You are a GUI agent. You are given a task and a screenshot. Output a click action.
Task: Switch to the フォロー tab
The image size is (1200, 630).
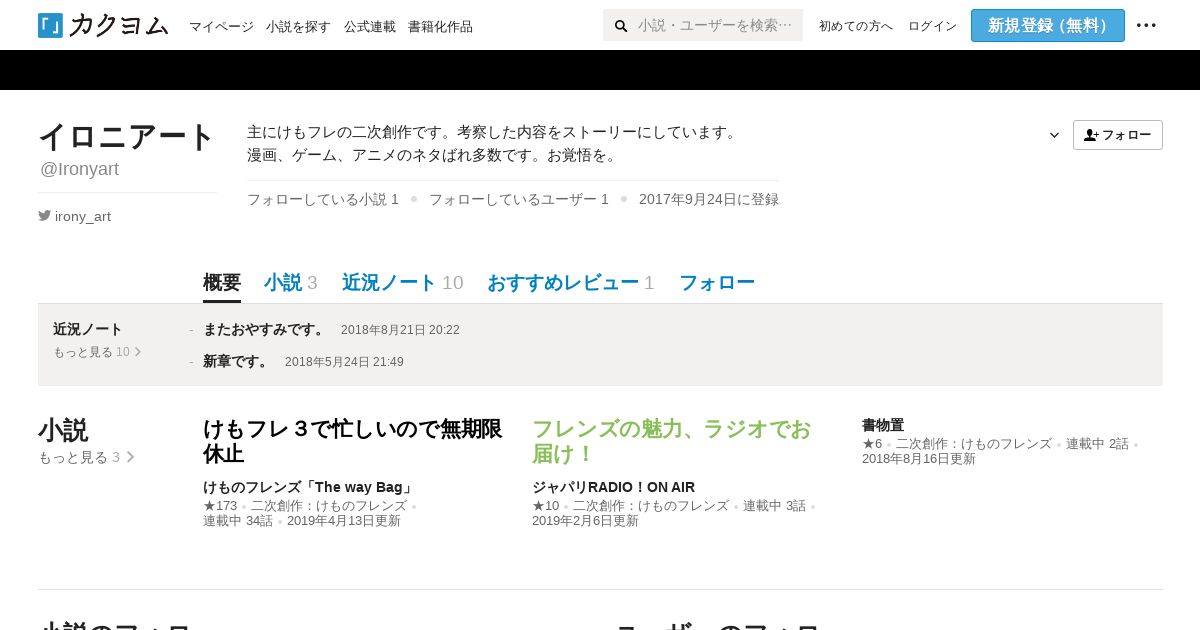pyautogui.click(x=717, y=283)
